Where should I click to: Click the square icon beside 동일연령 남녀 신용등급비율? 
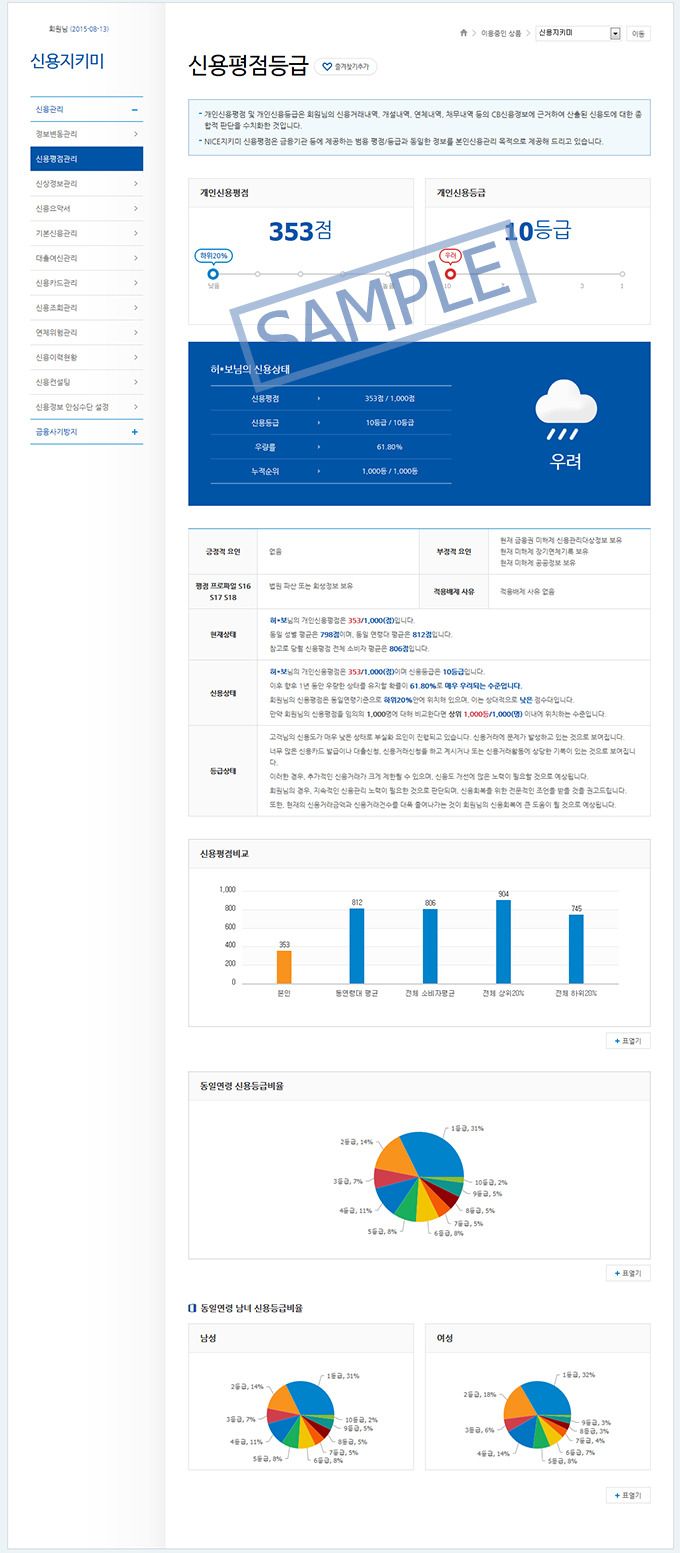pos(192,1307)
